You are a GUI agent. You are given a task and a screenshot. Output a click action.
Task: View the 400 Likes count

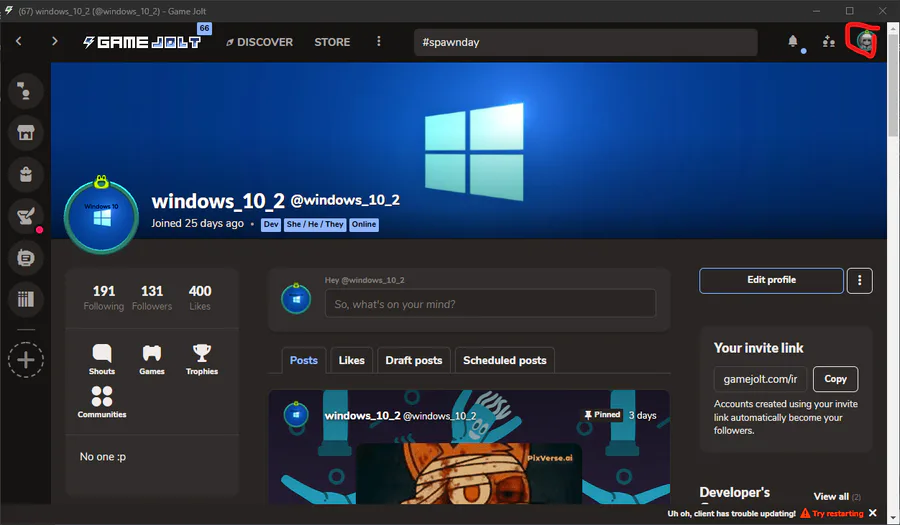(200, 298)
